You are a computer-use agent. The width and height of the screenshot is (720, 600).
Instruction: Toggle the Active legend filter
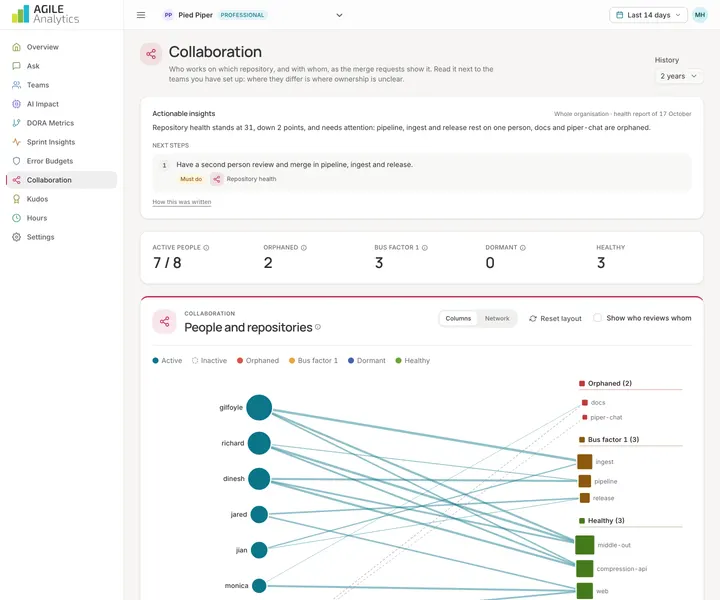click(167, 361)
